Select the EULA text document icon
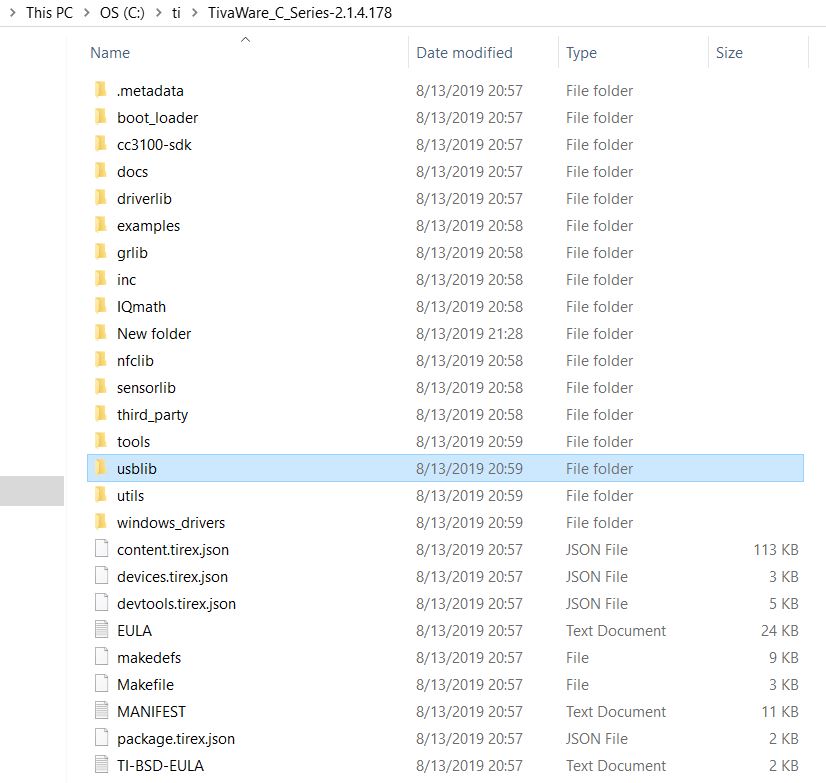 (x=101, y=630)
